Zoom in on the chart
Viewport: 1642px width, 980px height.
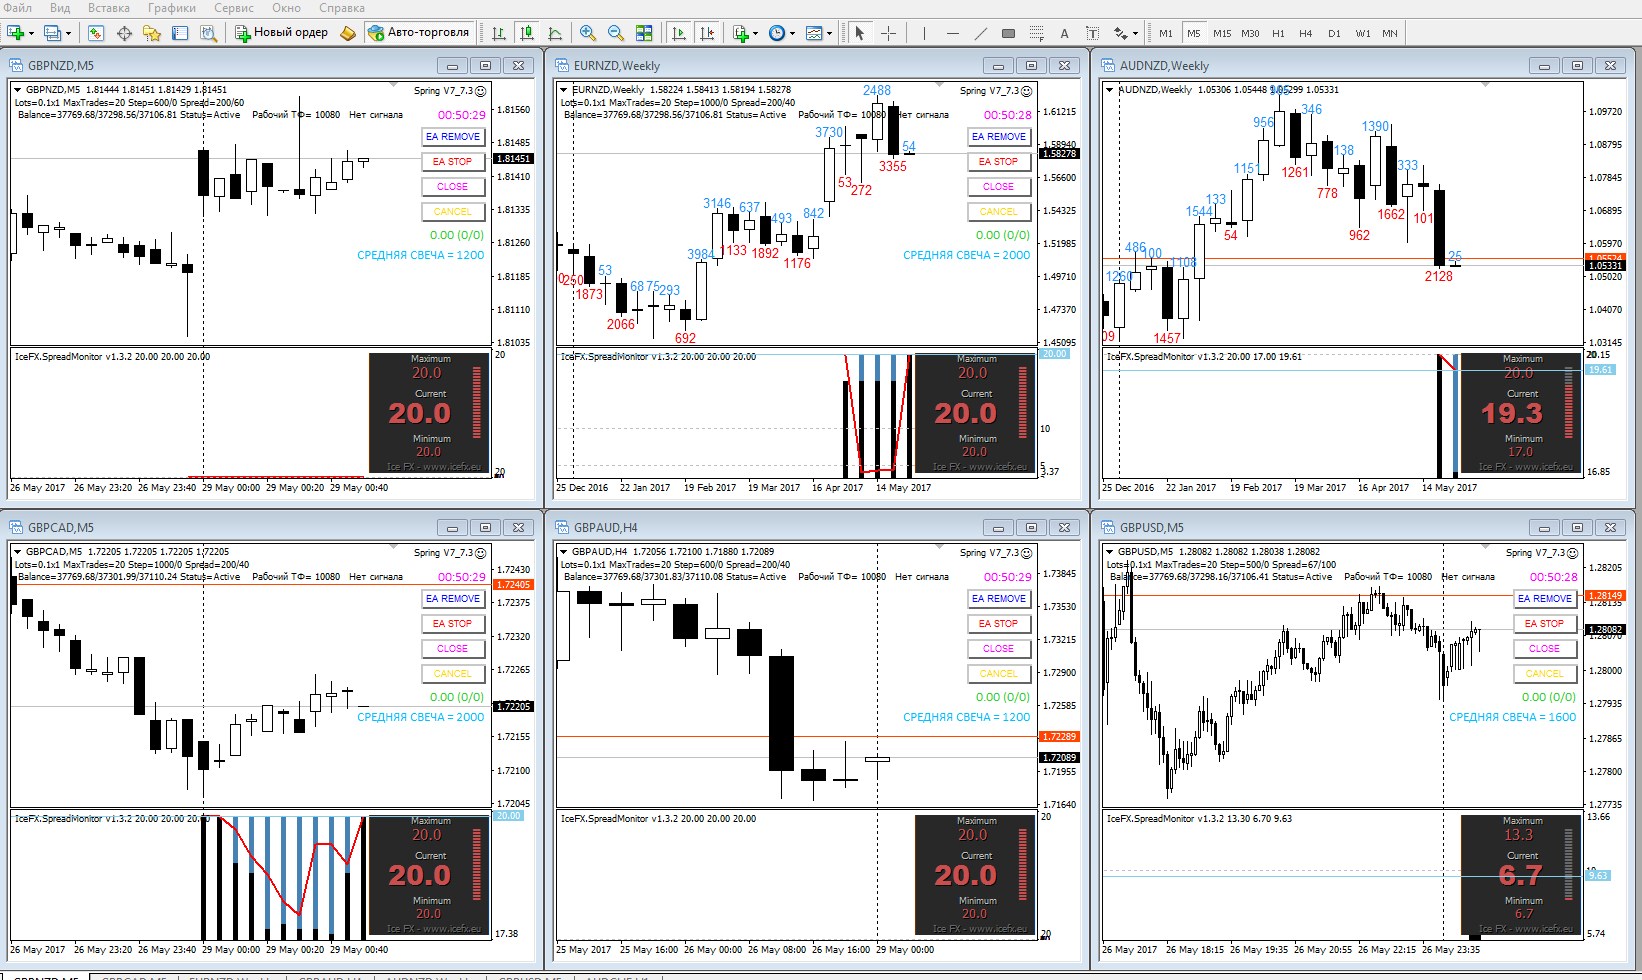[588, 33]
